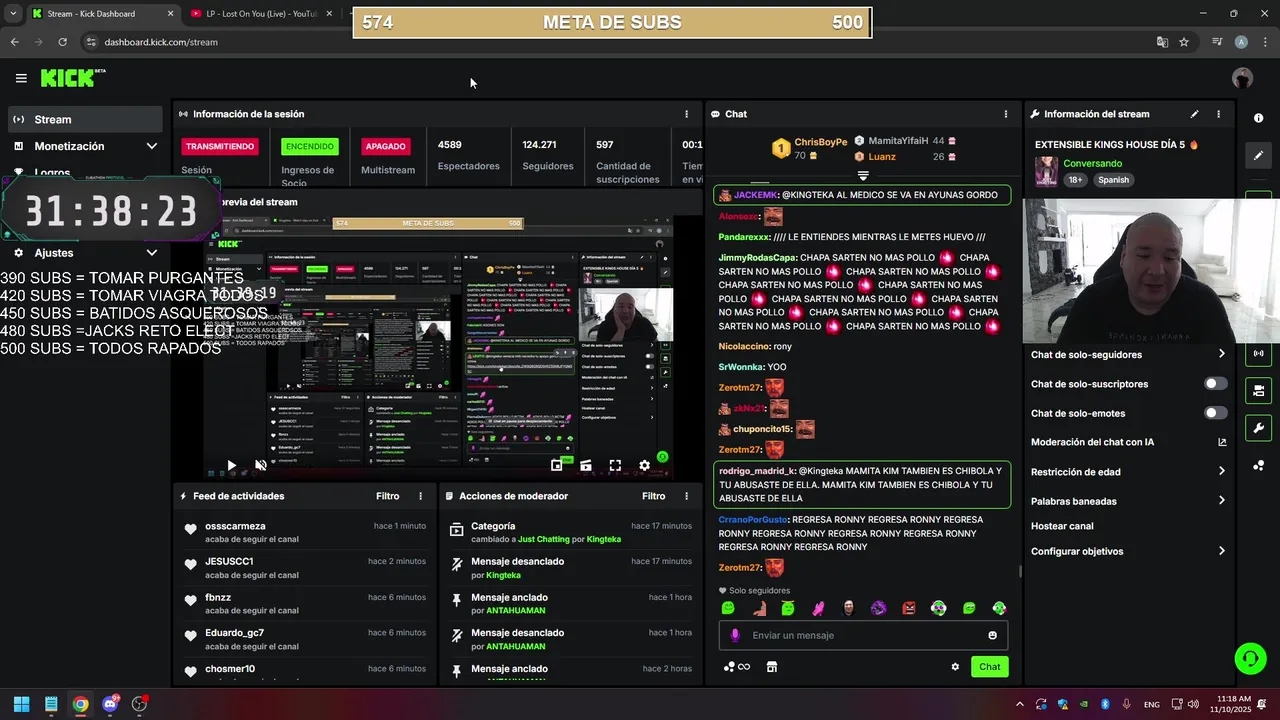
Task: Bookmark page with the star icon
Action: click(1184, 42)
